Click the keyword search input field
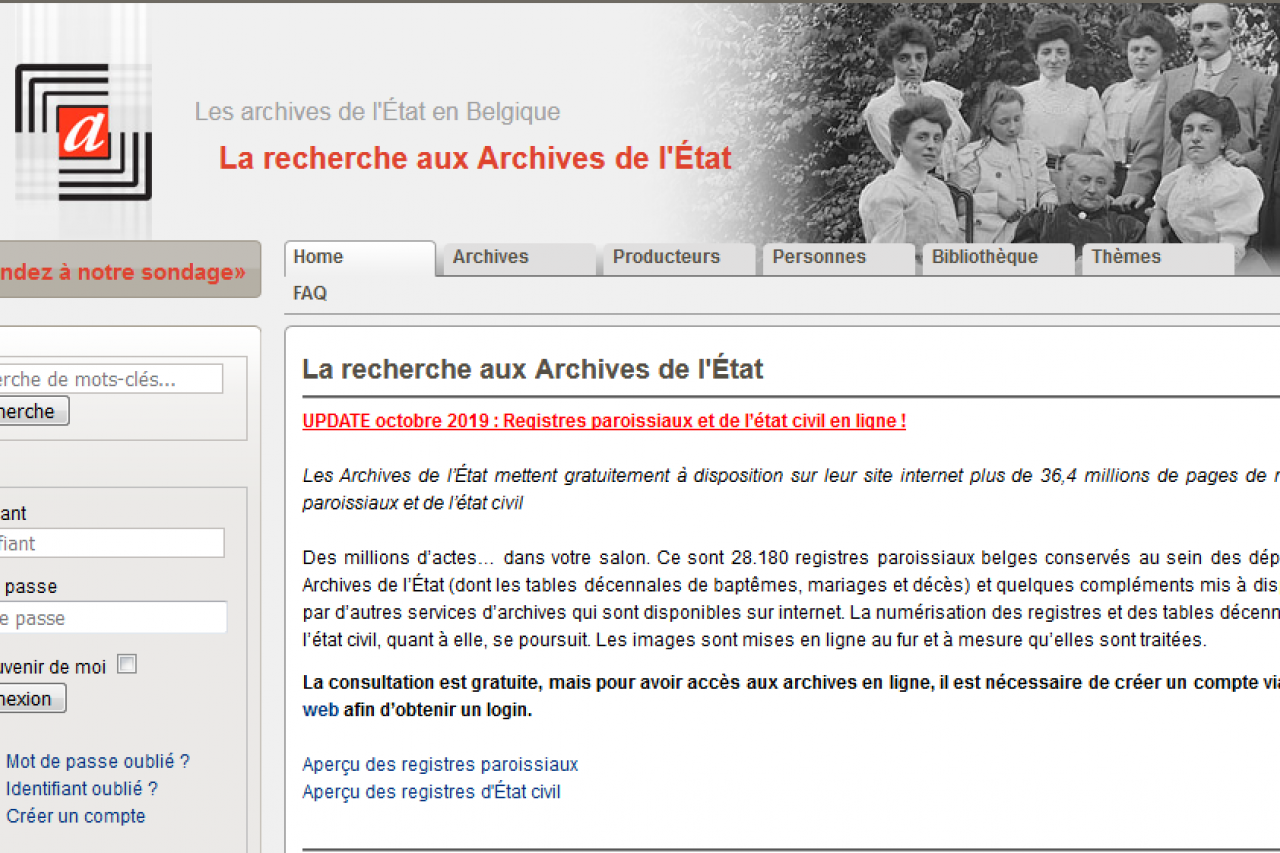Viewport: 1280px width, 853px height. coord(111,379)
